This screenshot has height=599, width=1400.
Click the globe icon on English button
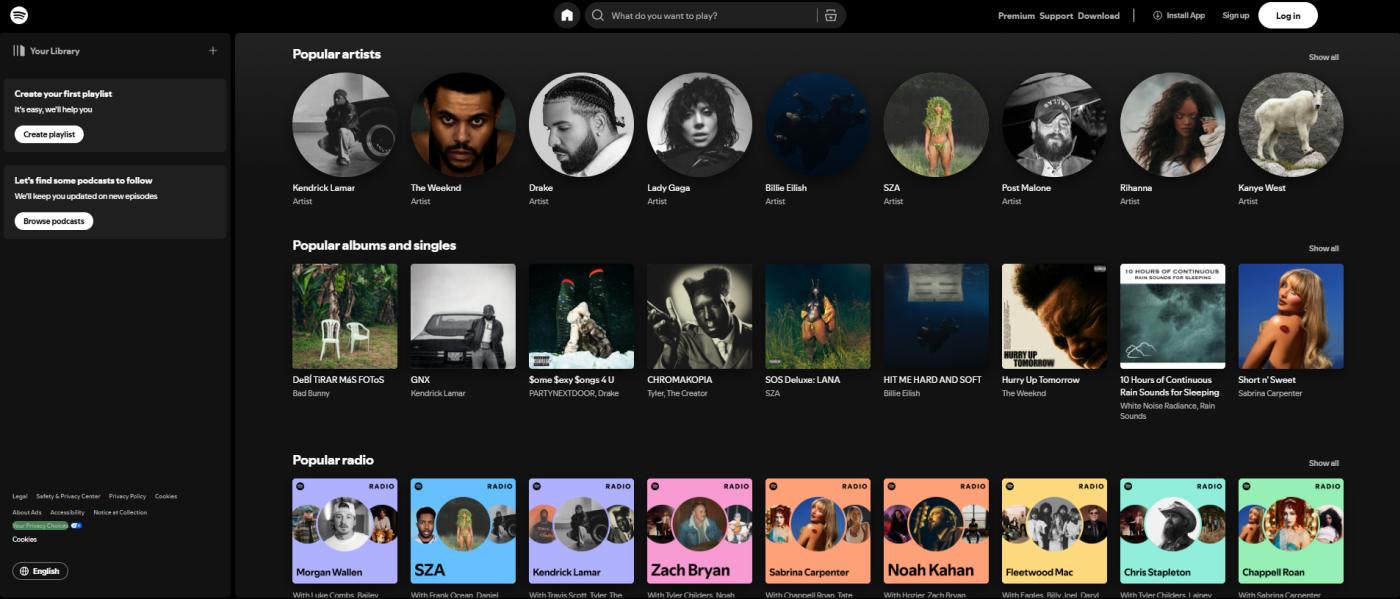click(24, 571)
